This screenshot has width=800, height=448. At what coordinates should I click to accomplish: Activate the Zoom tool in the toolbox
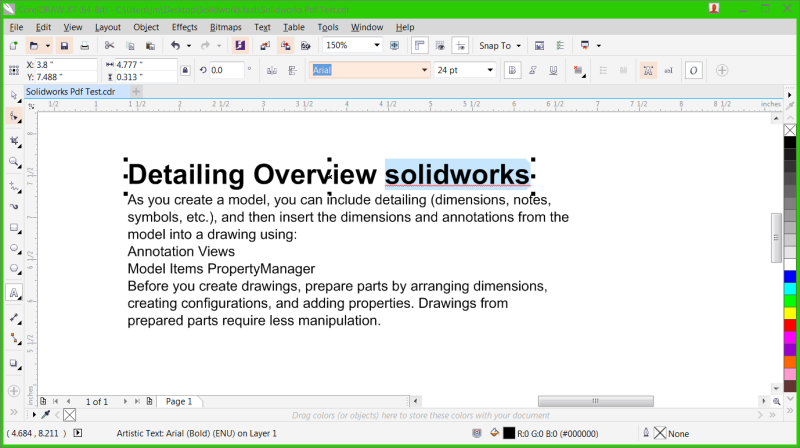[x=14, y=162]
